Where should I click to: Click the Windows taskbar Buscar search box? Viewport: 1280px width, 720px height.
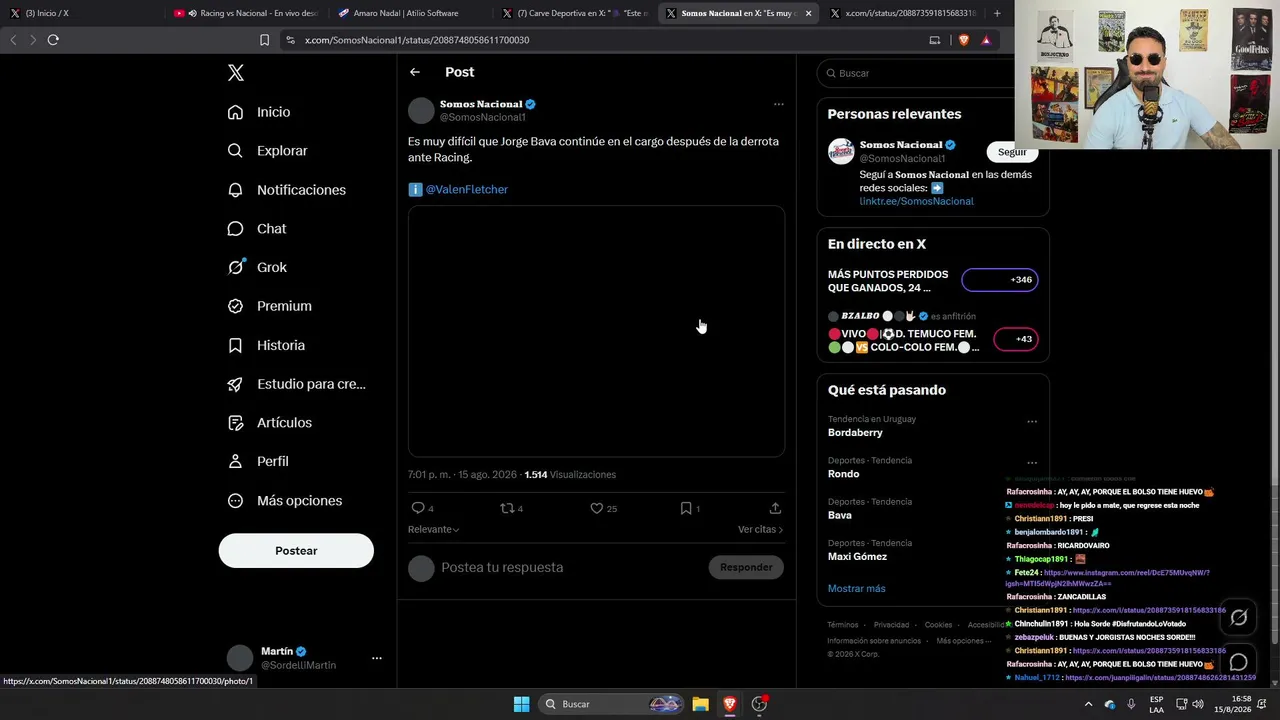coord(612,704)
